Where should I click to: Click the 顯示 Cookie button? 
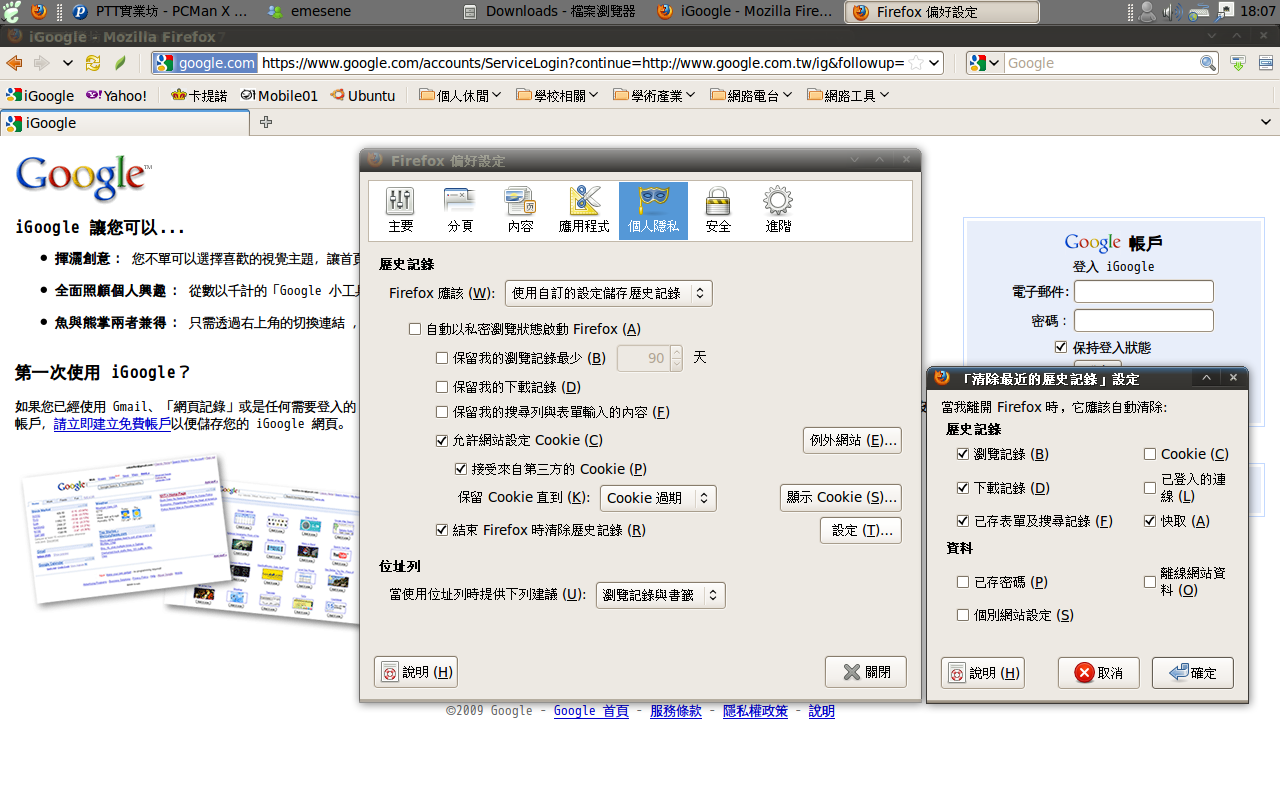tap(840, 497)
